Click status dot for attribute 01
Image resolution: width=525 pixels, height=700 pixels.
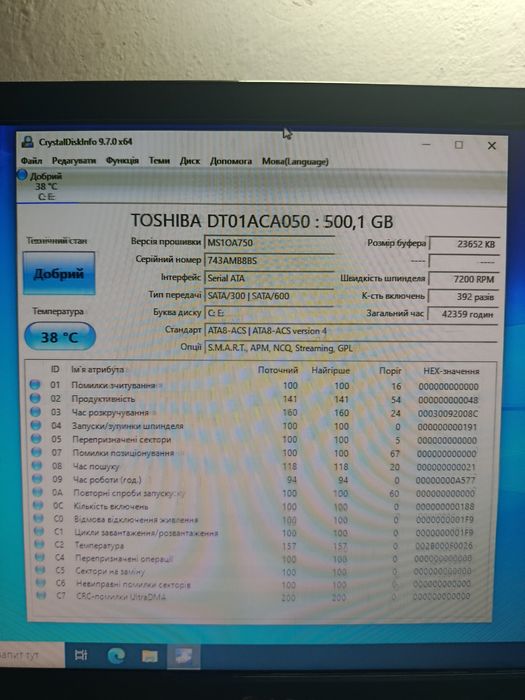tap(35, 384)
